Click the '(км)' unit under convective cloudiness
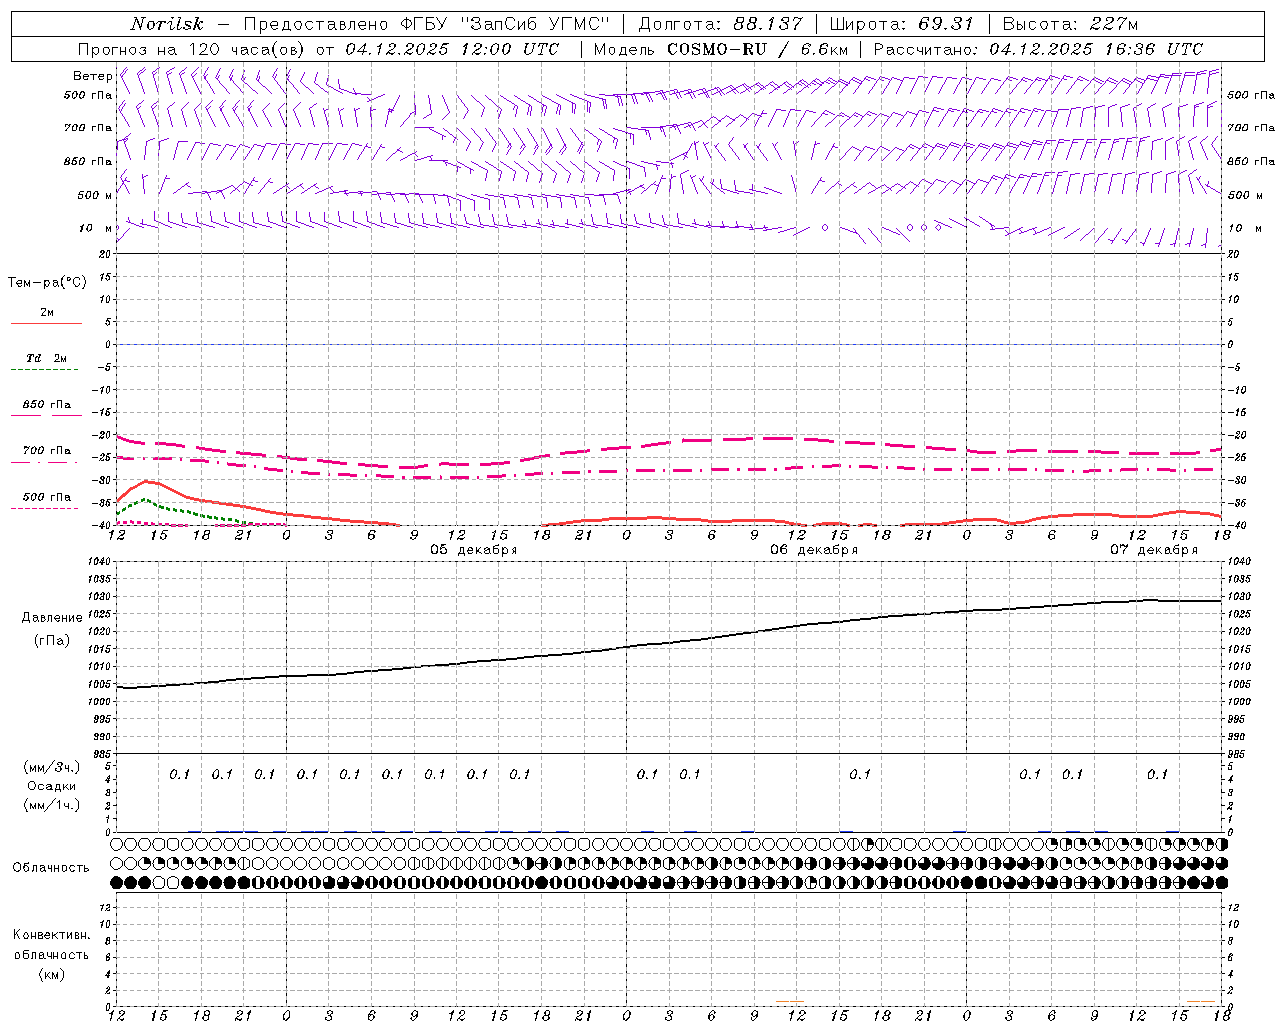Screen dimensions: 1280x1024 [x=52, y=974]
